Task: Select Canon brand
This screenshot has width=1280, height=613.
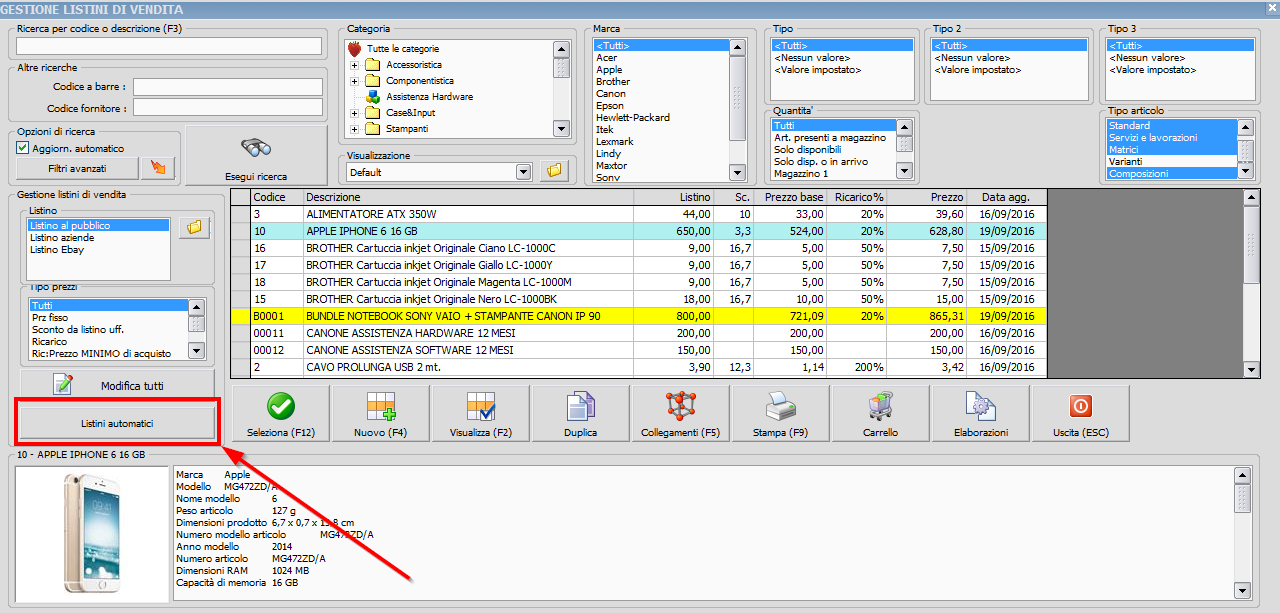Action: click(660, 94)
